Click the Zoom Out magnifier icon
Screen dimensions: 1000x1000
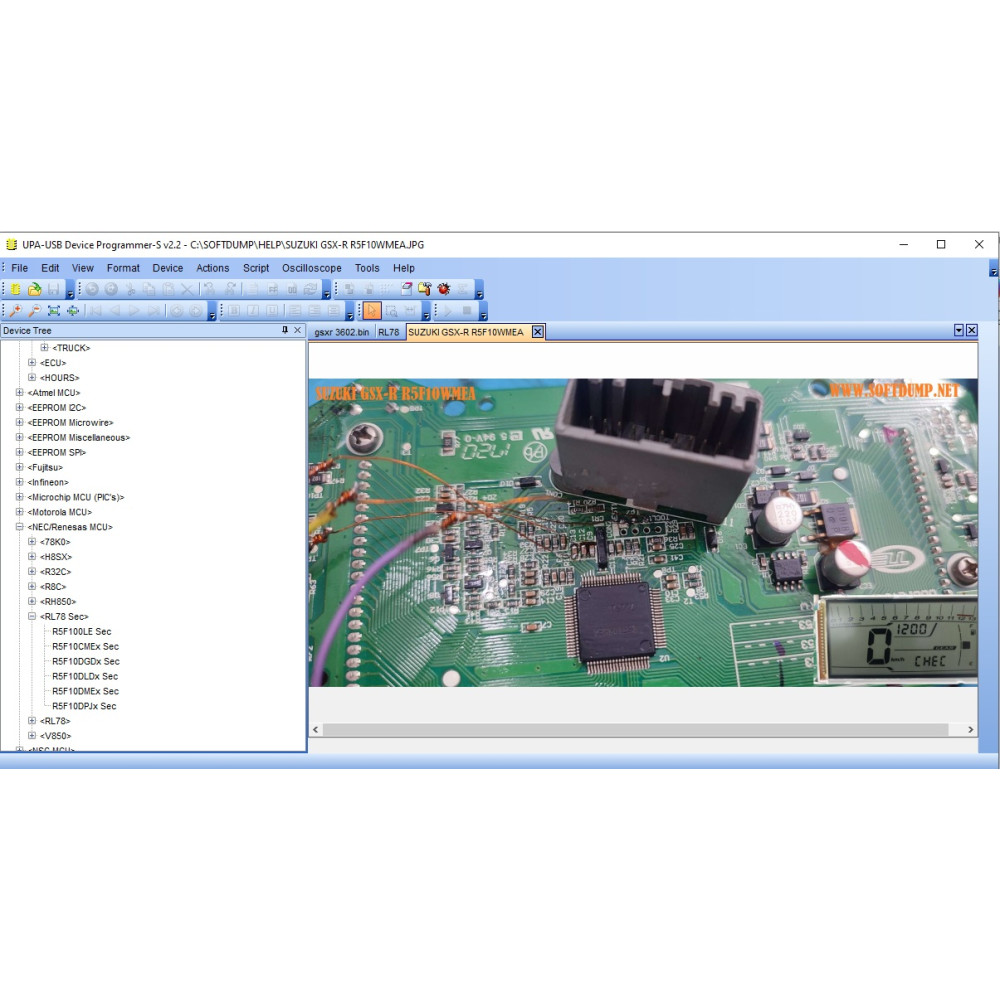[x=34, y=311]
